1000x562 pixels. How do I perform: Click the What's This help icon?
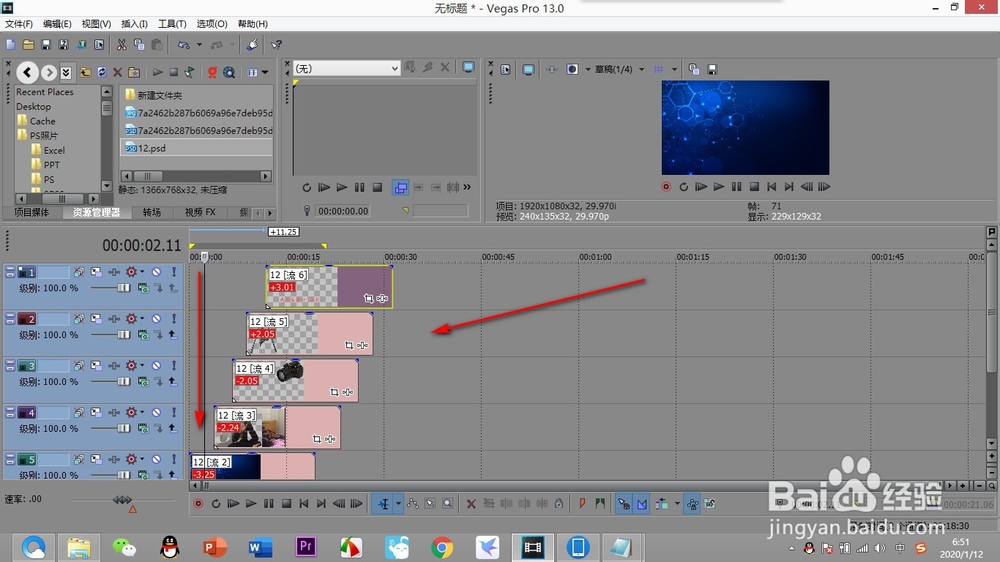pyautogui.click(x=276, y=45)
